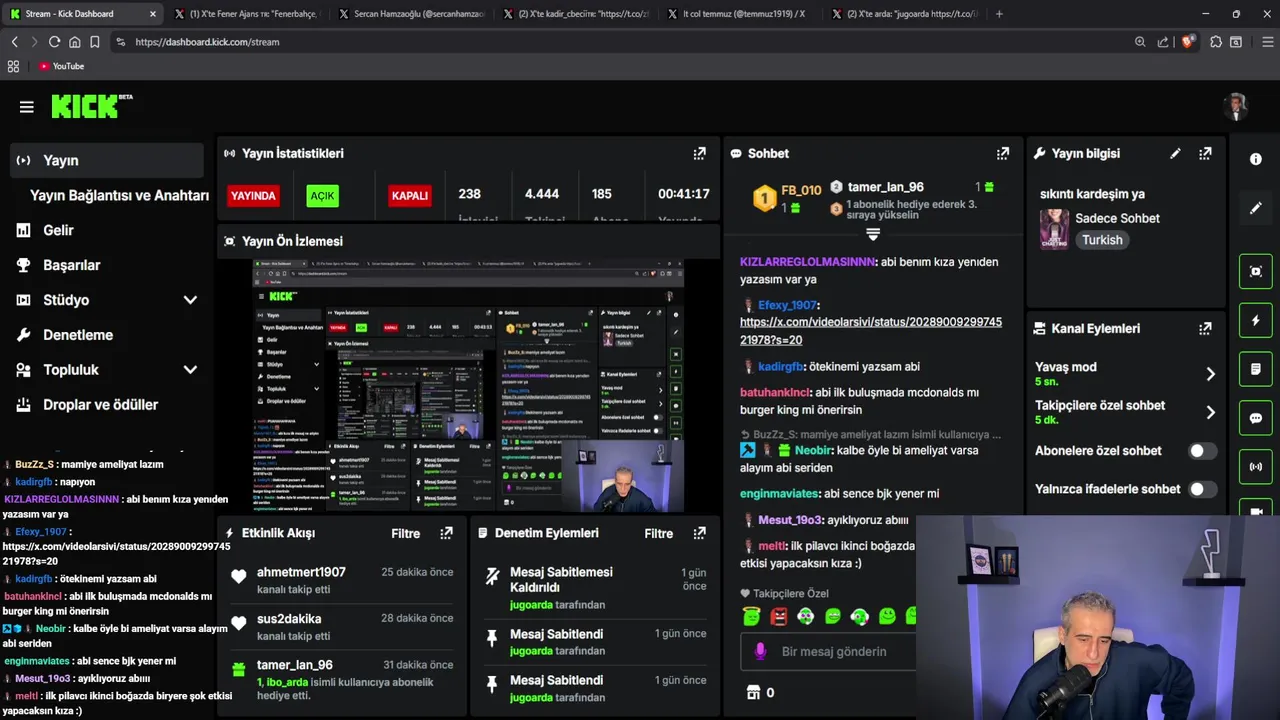Click the share icon in address bar

coord(1163,42)
